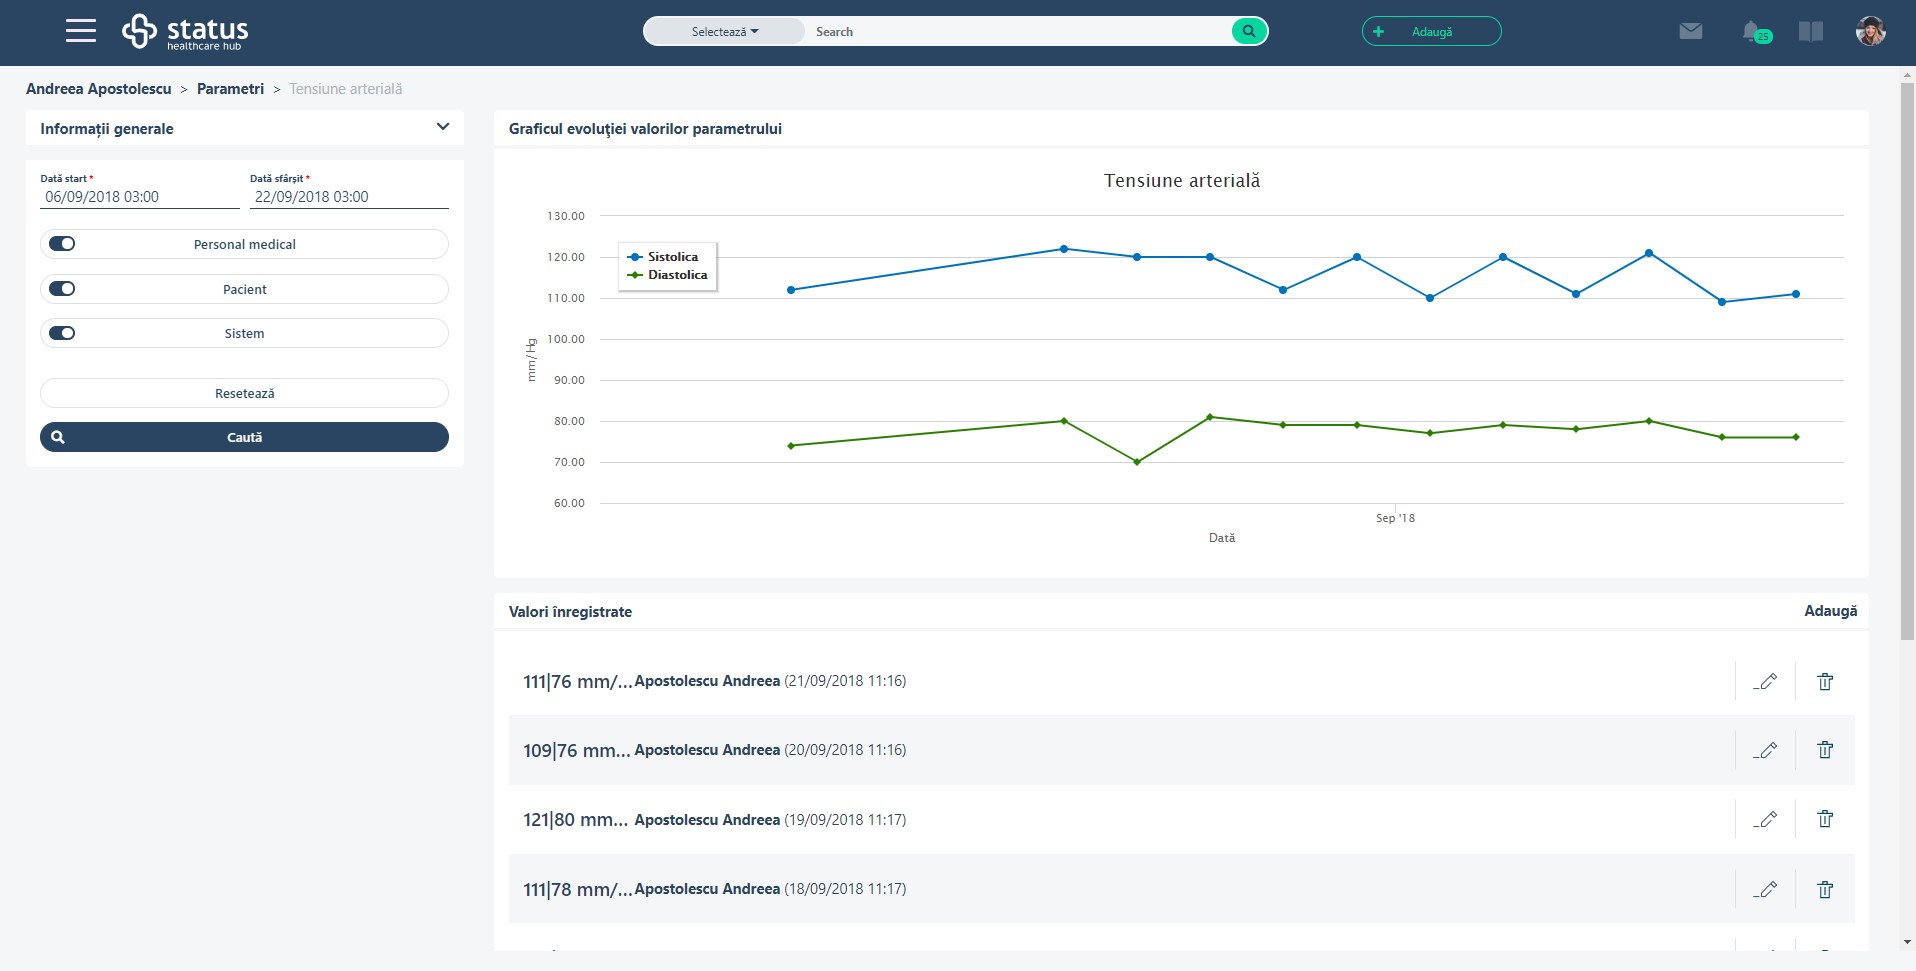Delete the 121|80 record from 19/09/2018

tap(1825, 819)
